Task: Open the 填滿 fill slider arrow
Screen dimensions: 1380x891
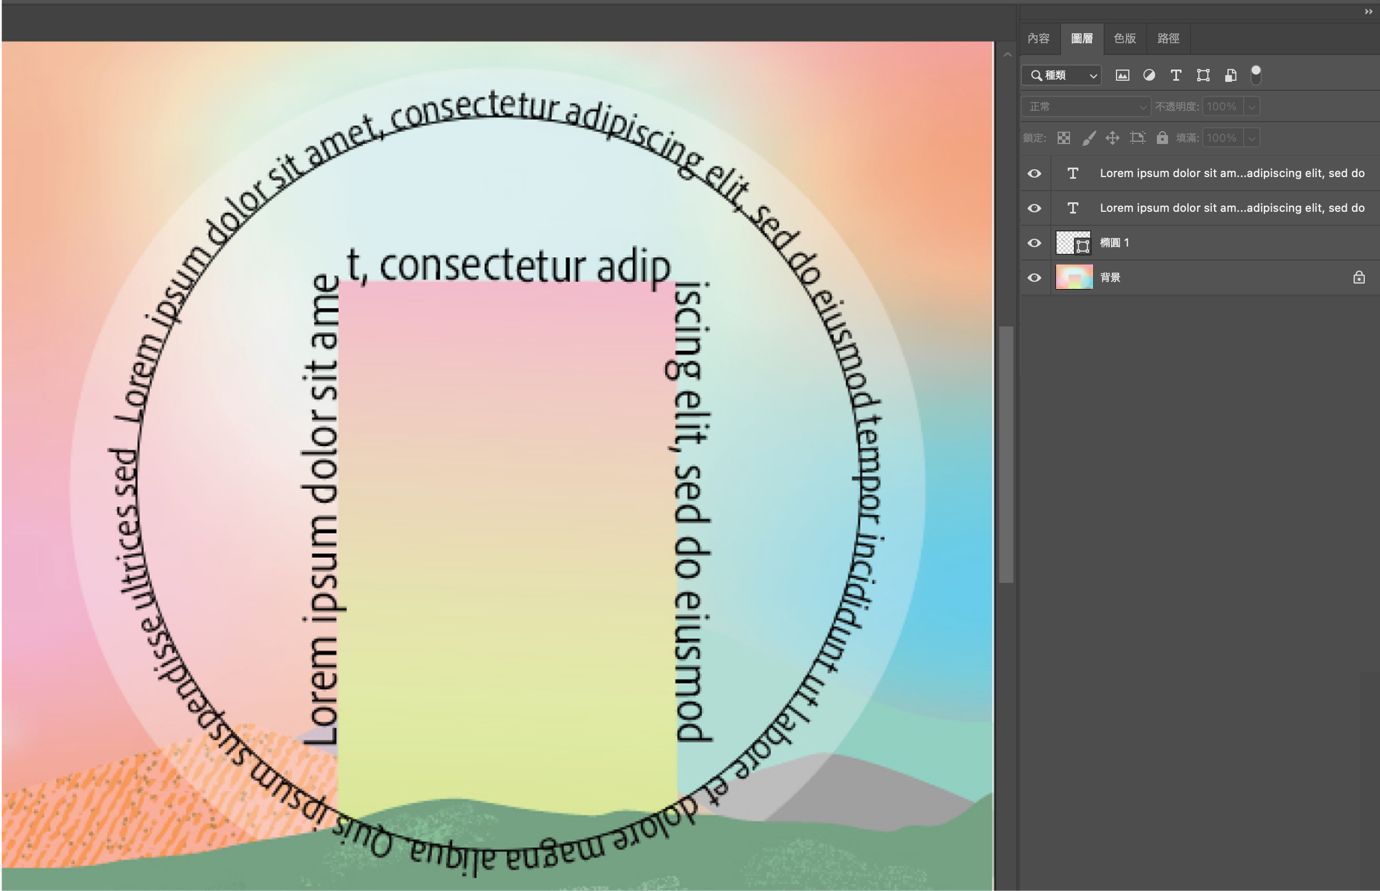Action: (1252, 138)
